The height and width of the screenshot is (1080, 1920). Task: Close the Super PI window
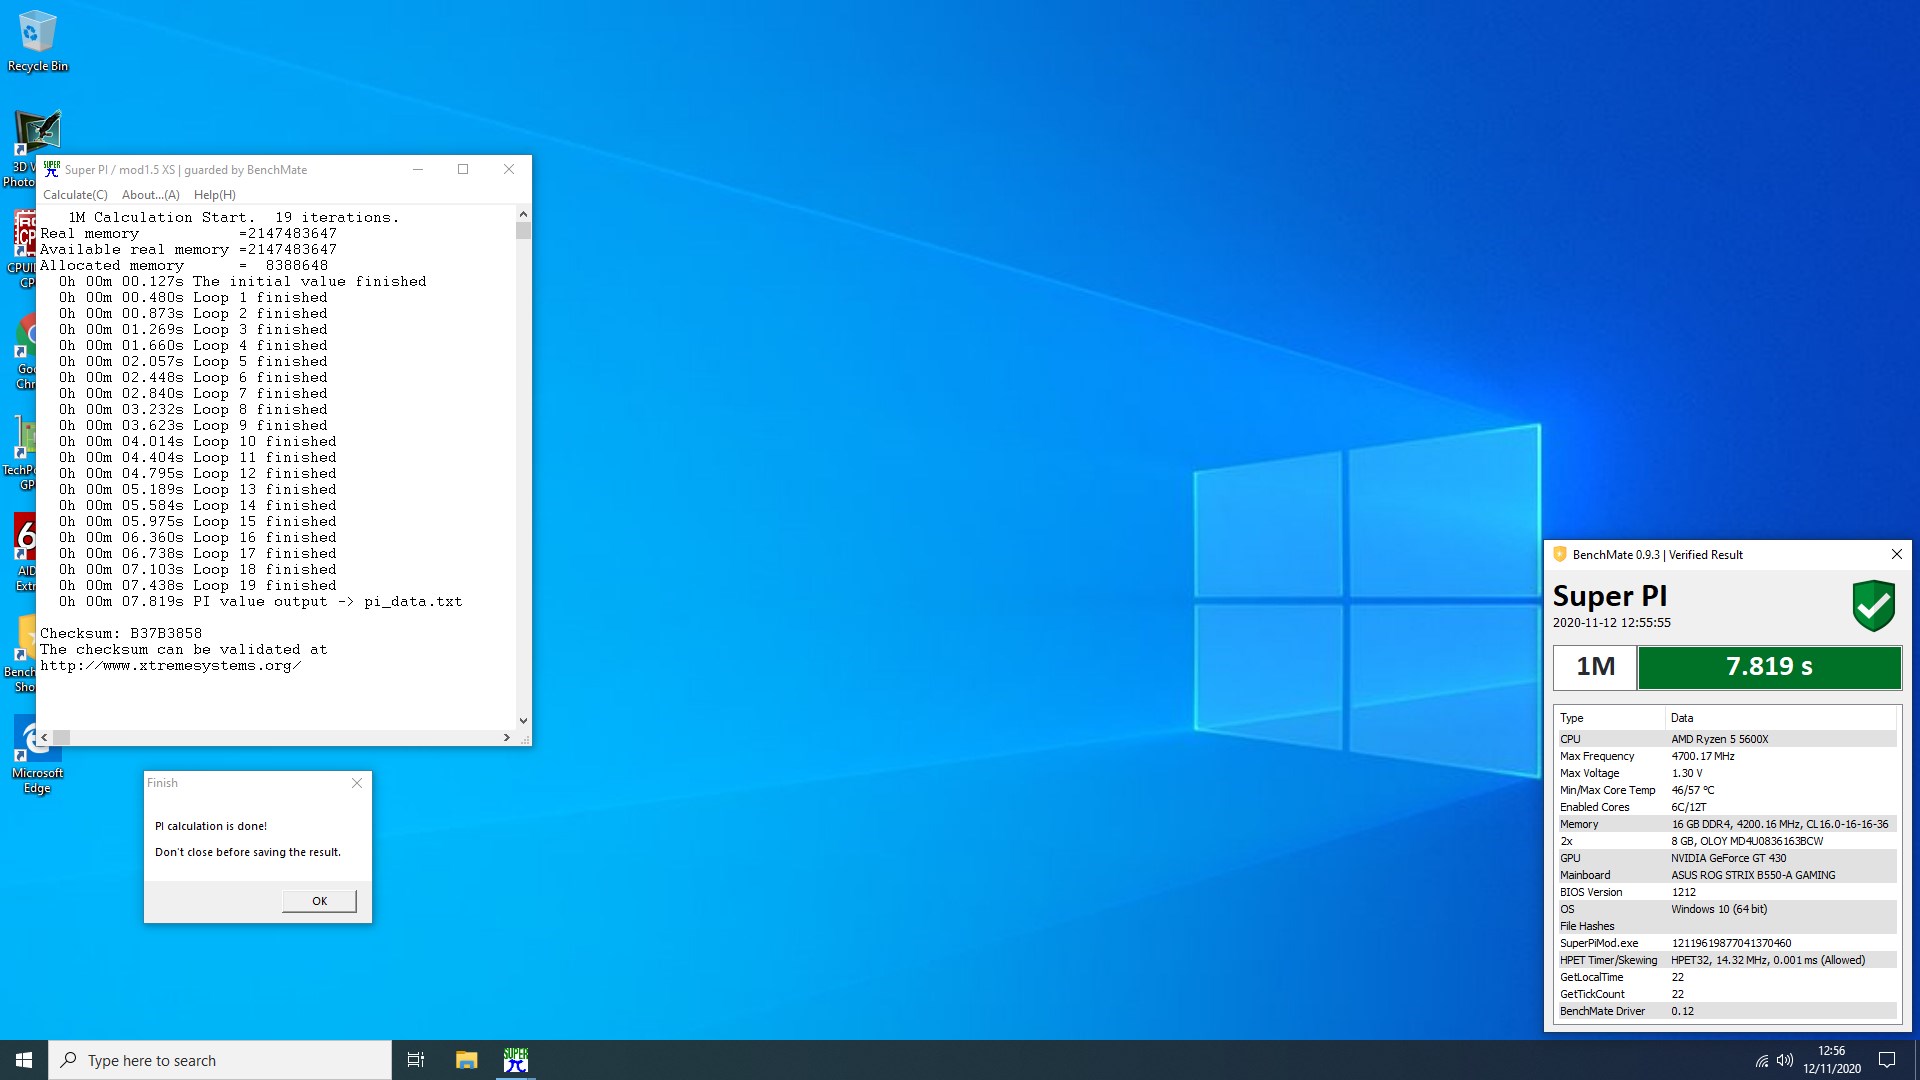coord(509,169)
